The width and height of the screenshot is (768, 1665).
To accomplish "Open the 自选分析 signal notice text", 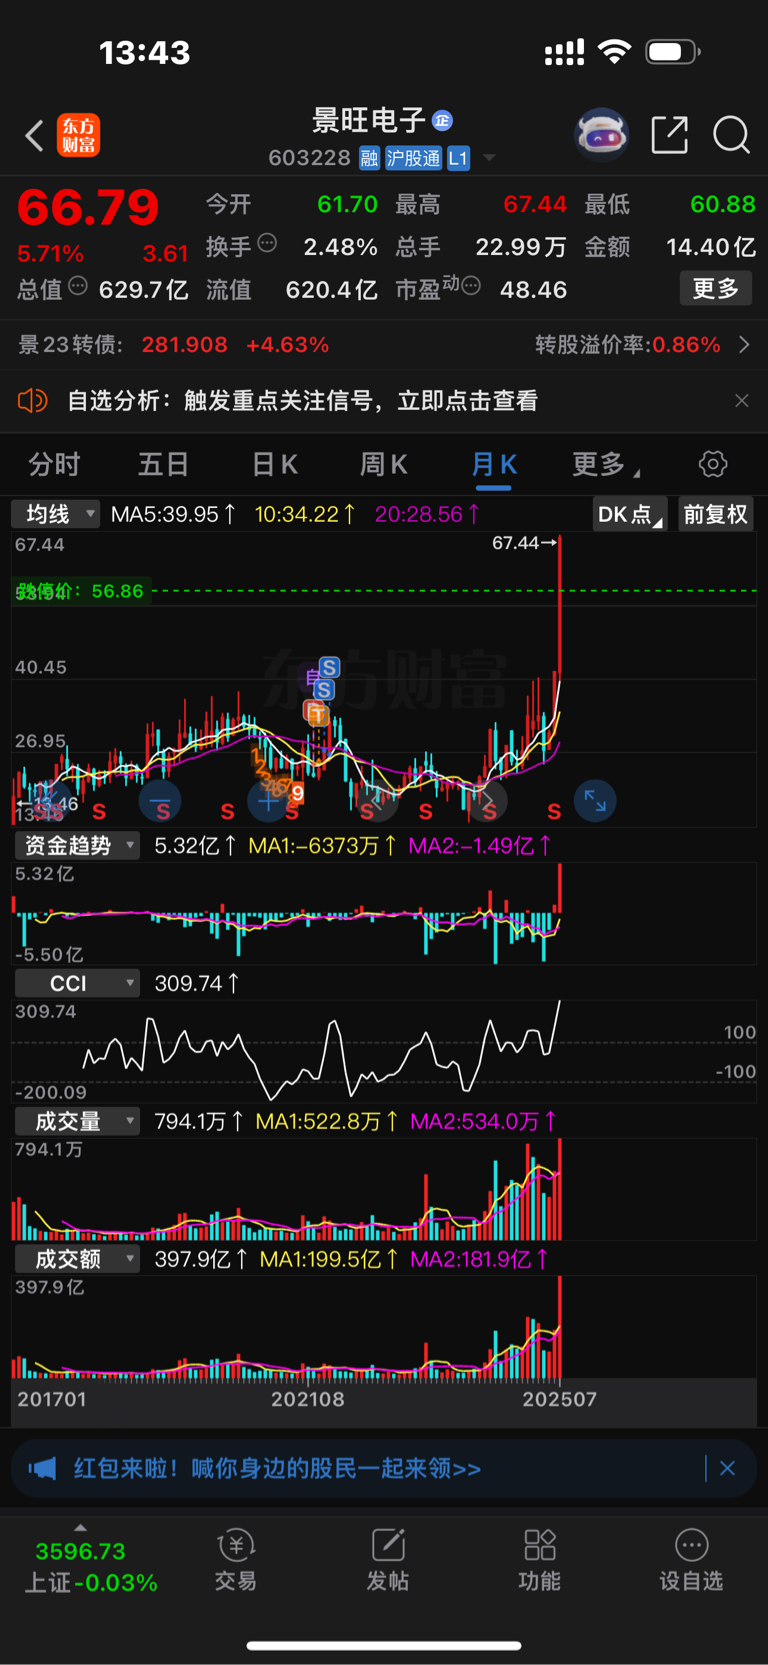I will coord(302,401).
